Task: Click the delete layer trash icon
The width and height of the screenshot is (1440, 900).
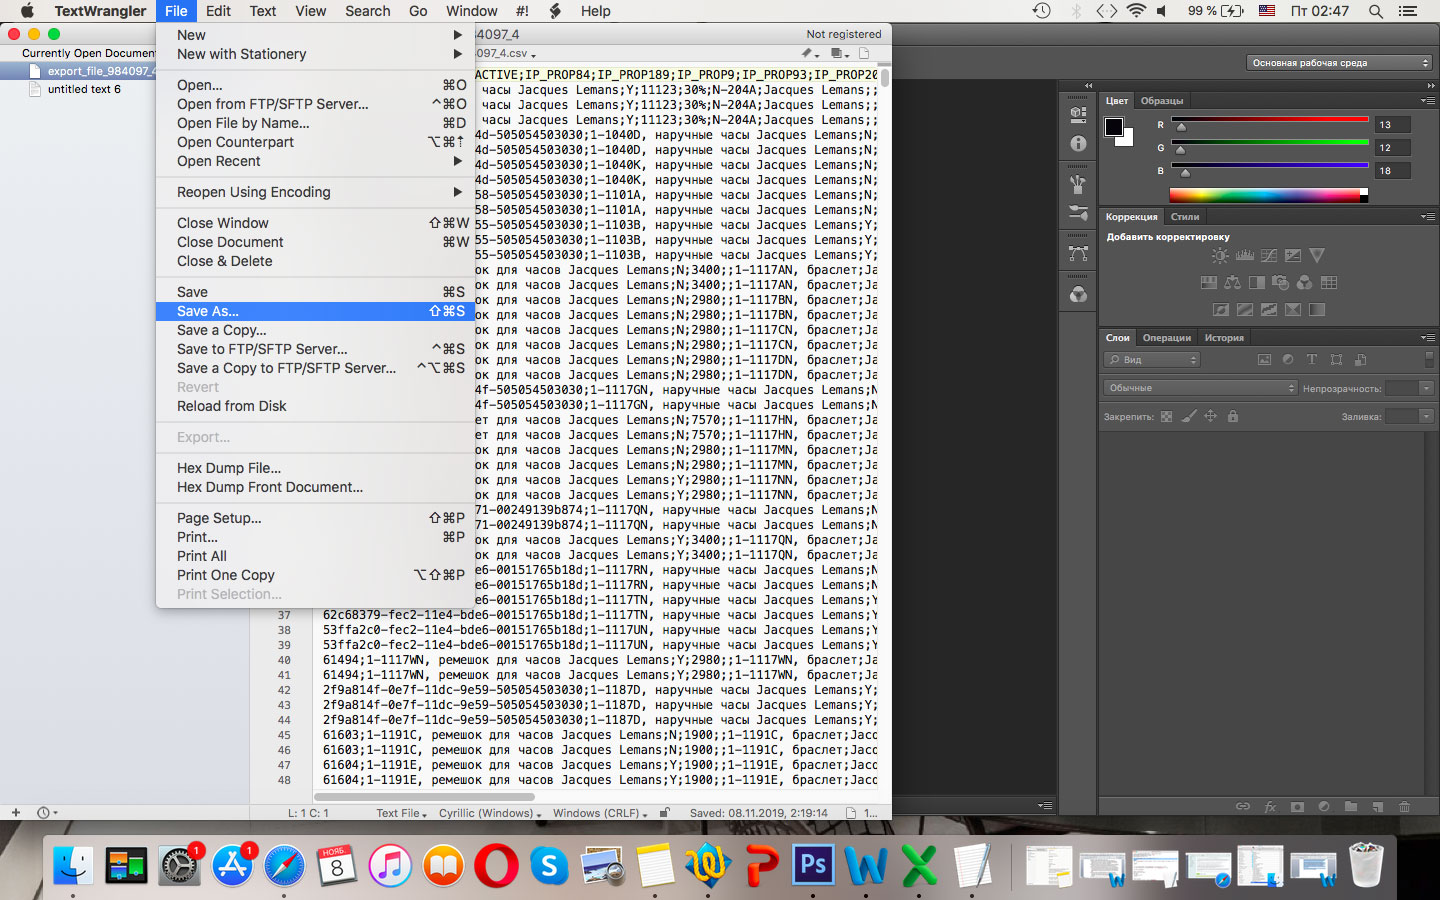Action: coord(1404,807)
